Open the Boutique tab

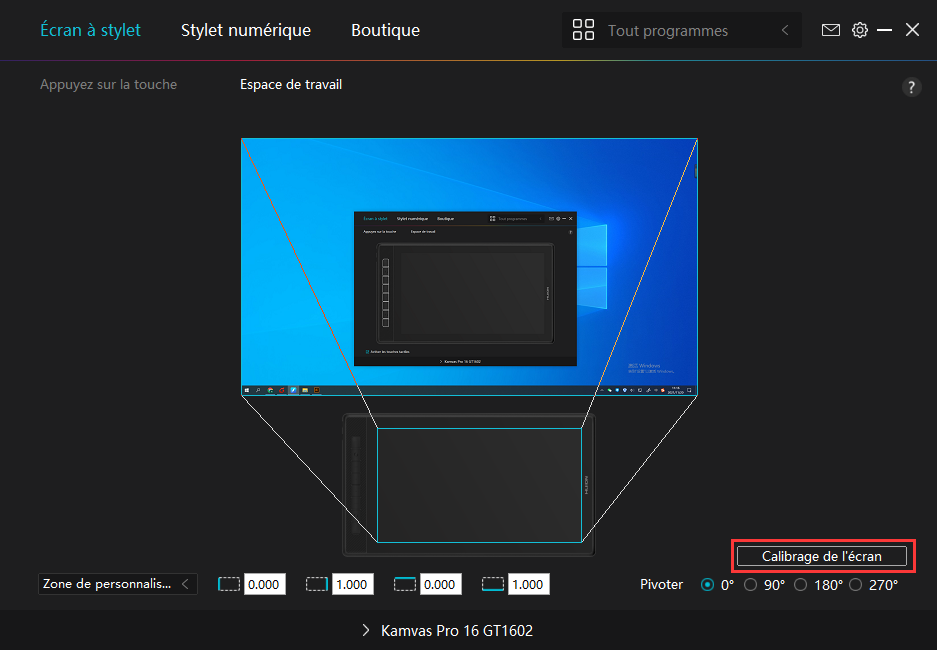[385, 30]
